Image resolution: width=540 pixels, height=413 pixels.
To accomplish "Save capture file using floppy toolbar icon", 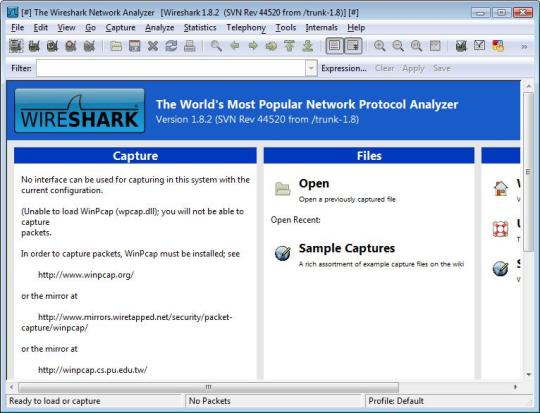I will click(x=134, y=46).
